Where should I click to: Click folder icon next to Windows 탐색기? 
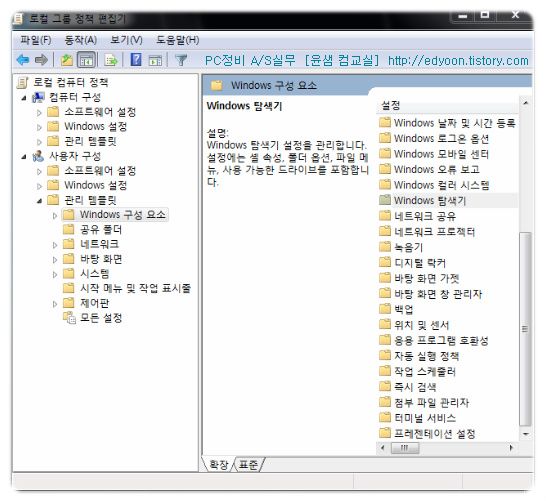(x=384, y=200)
